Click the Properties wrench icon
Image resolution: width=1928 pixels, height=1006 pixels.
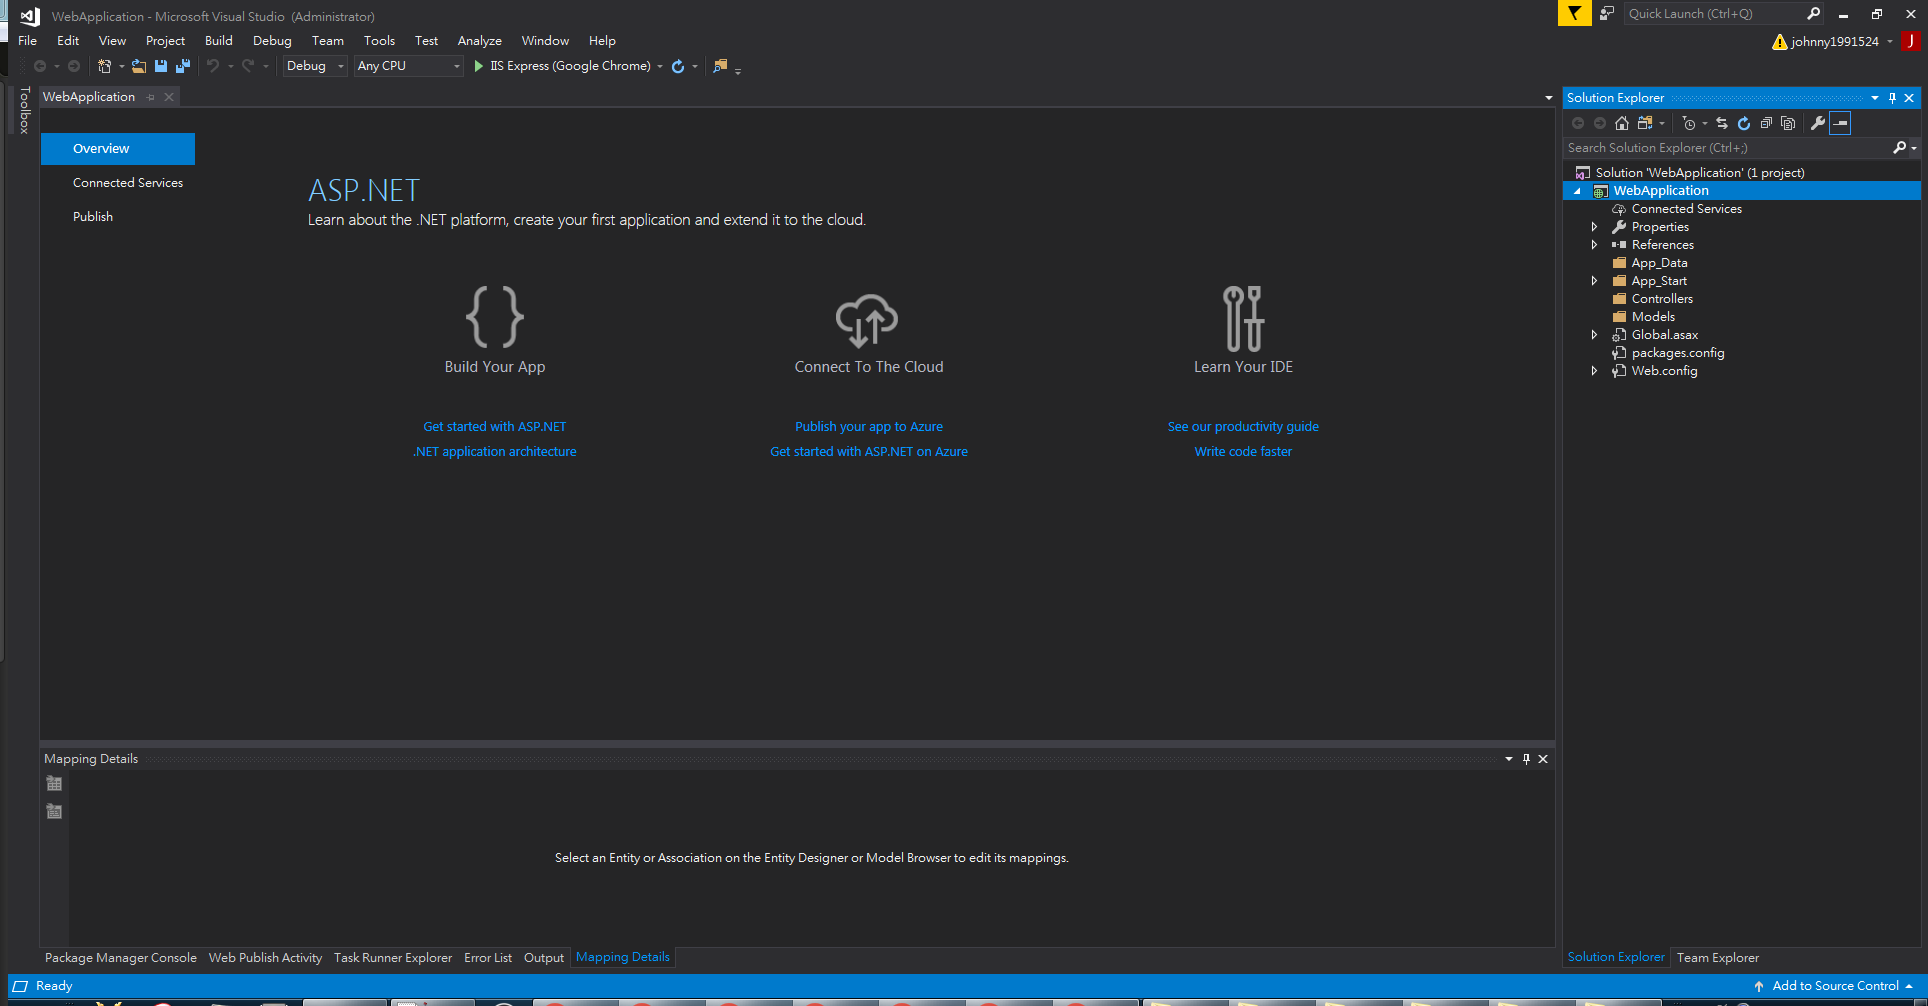coord(1818,123)
